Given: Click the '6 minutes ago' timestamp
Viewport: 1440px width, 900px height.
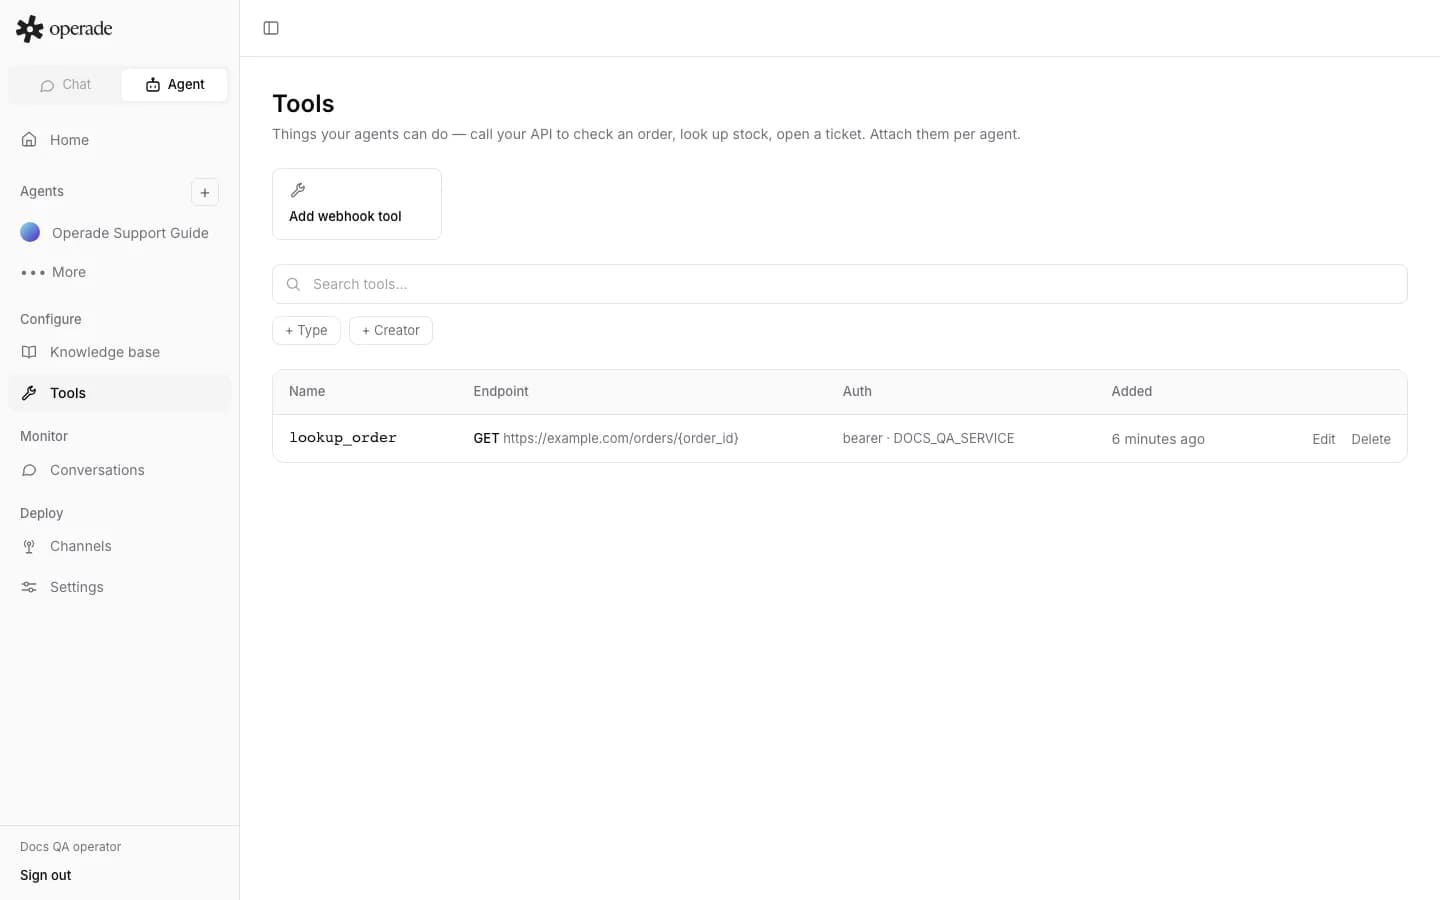Looking at the screenshot, I should pyautogui.click(x=1158, y=439).
